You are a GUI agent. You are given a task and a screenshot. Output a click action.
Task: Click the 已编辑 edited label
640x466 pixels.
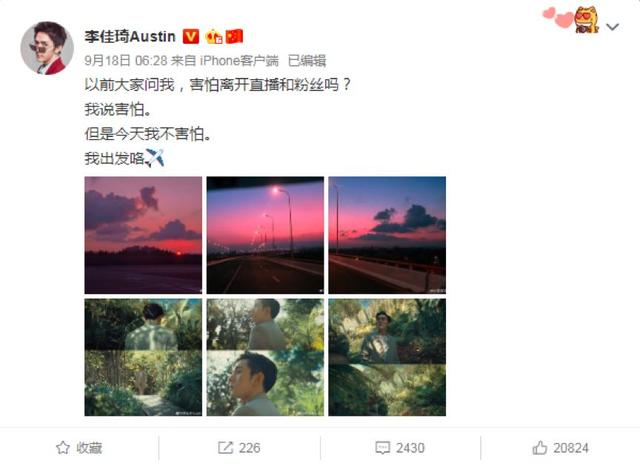307,61
